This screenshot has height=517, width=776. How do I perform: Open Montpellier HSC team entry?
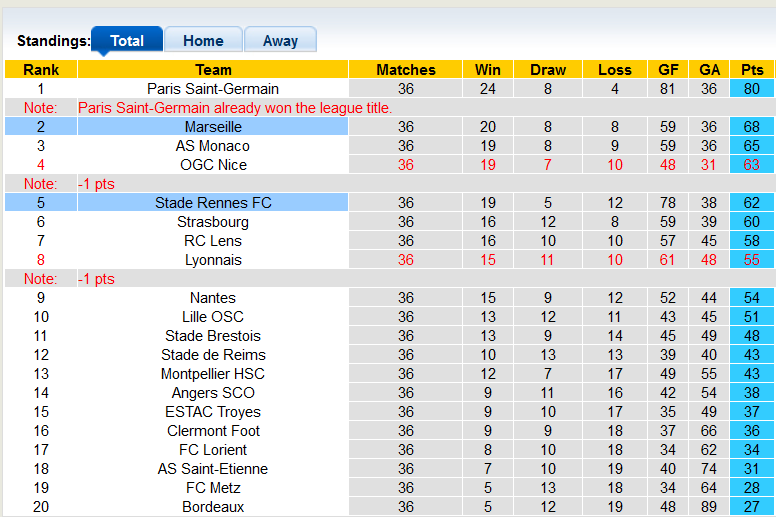(x=213, y=374)
